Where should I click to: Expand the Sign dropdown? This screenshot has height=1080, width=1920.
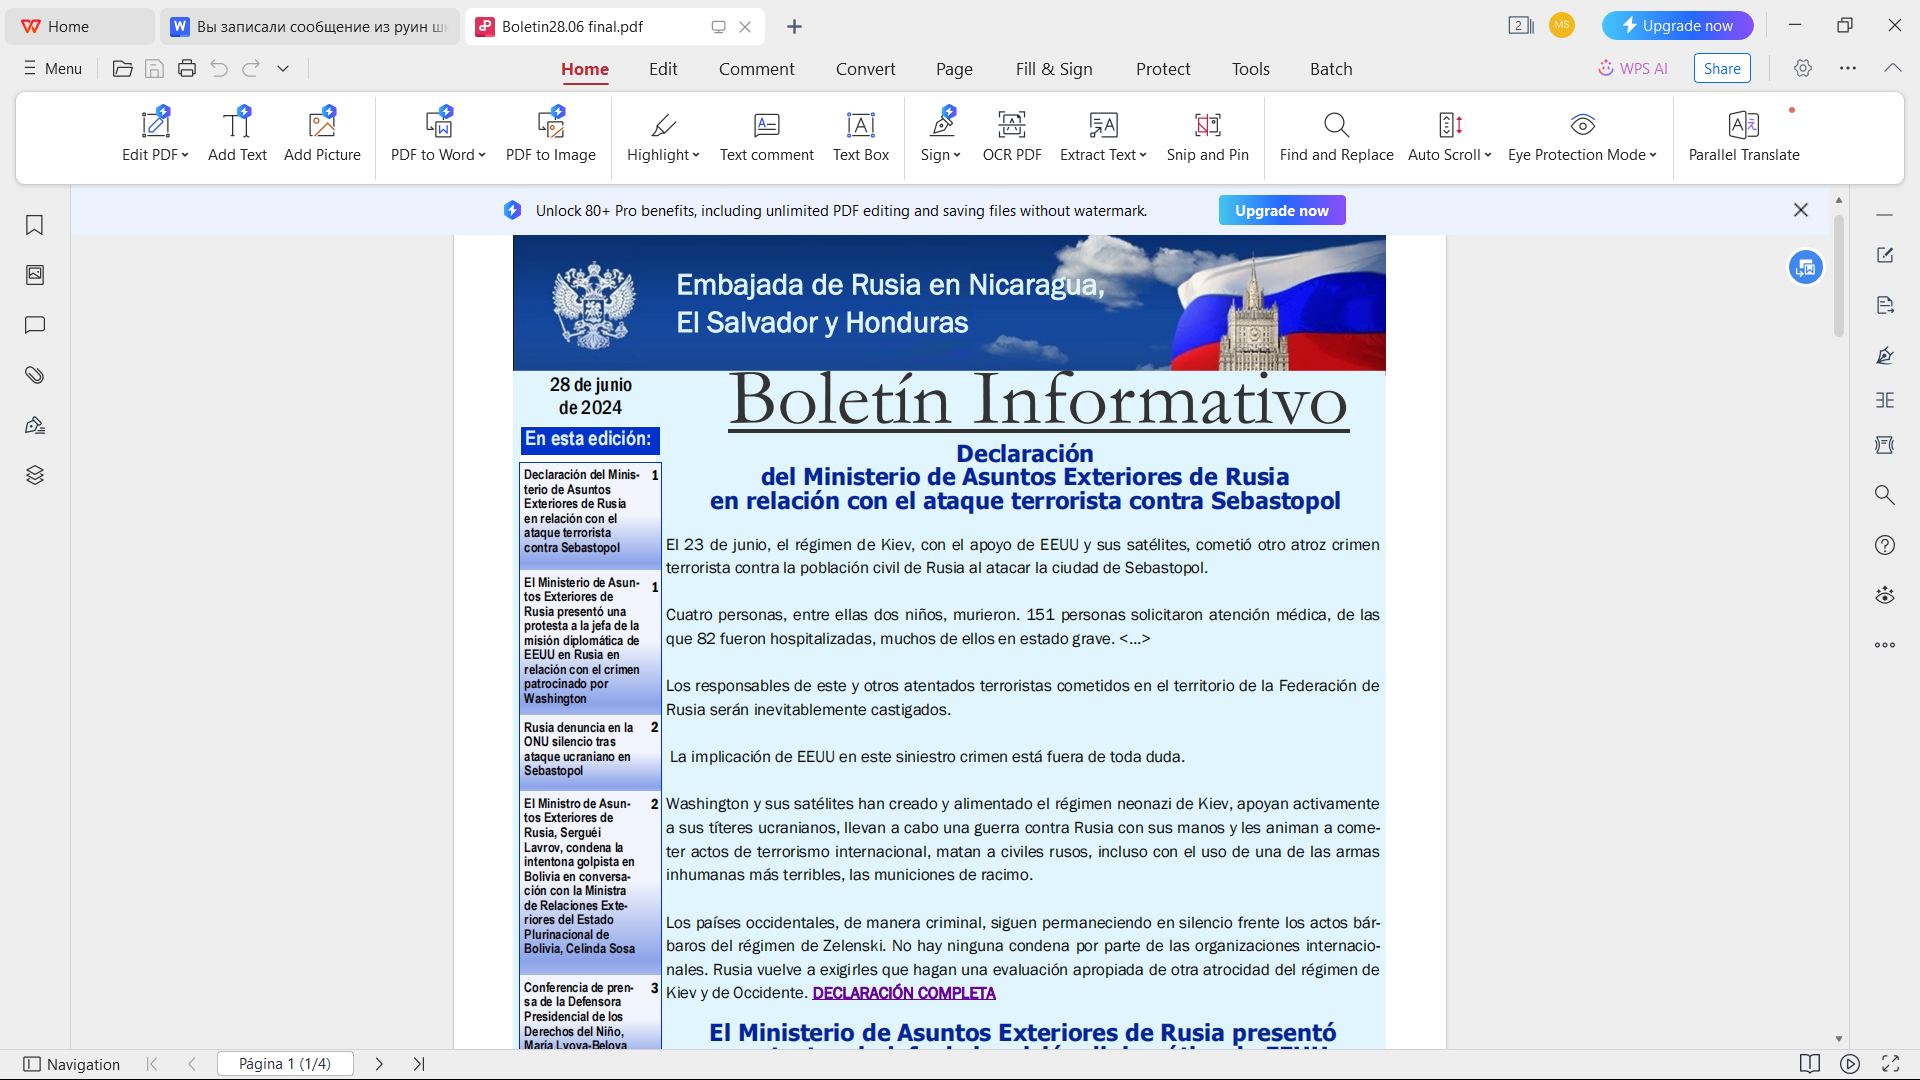[x=957, y=155]
